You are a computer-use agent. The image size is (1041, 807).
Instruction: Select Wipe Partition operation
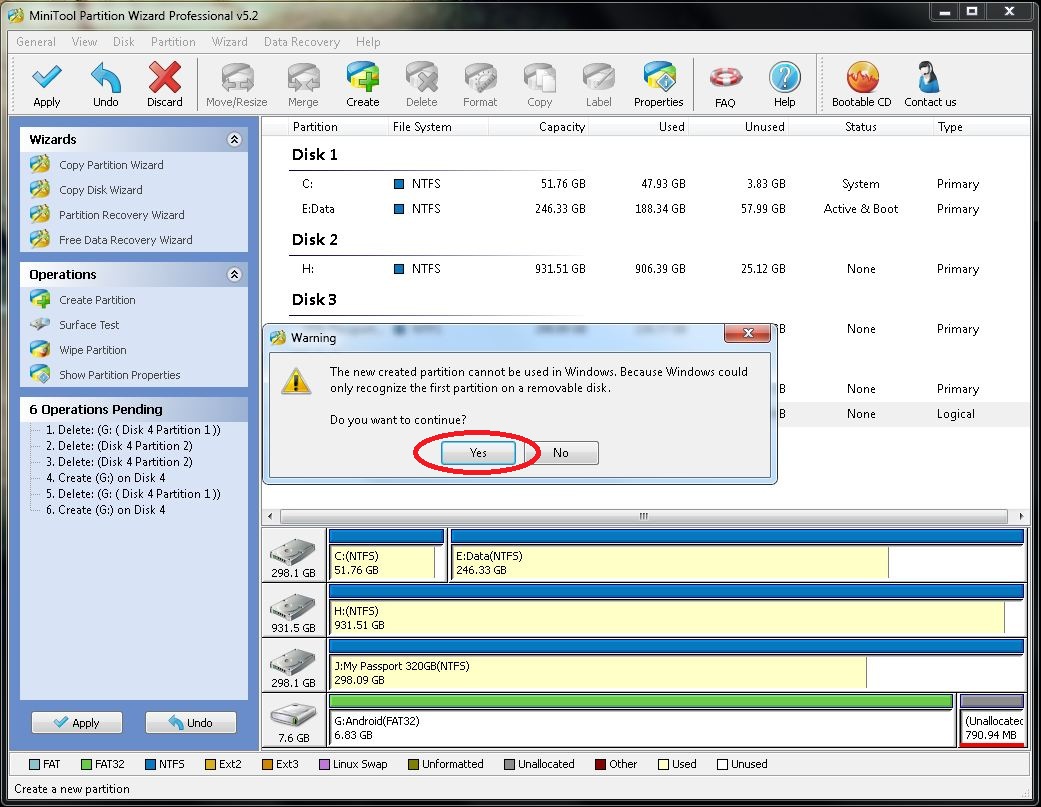[92, 350]
